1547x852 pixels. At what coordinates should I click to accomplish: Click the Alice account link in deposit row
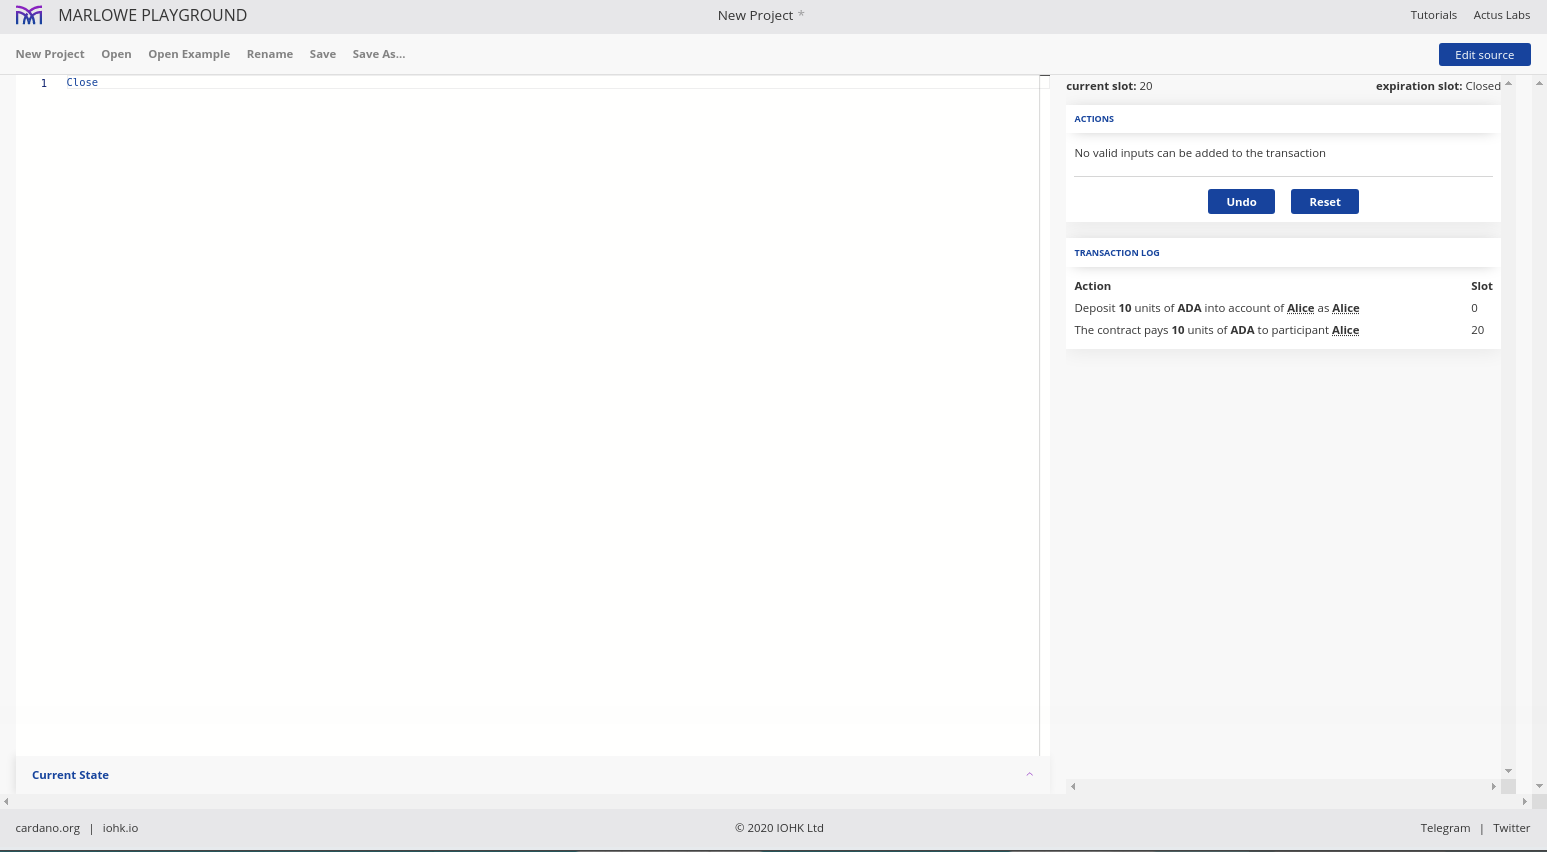pyautogui.click(x=1300, y=308)
